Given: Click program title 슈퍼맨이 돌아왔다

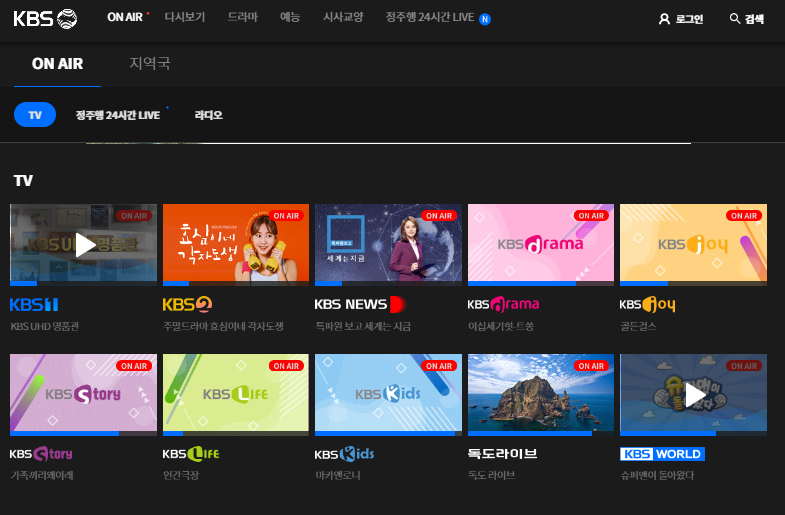Looking at the screenshot, I should pos(657,475).
